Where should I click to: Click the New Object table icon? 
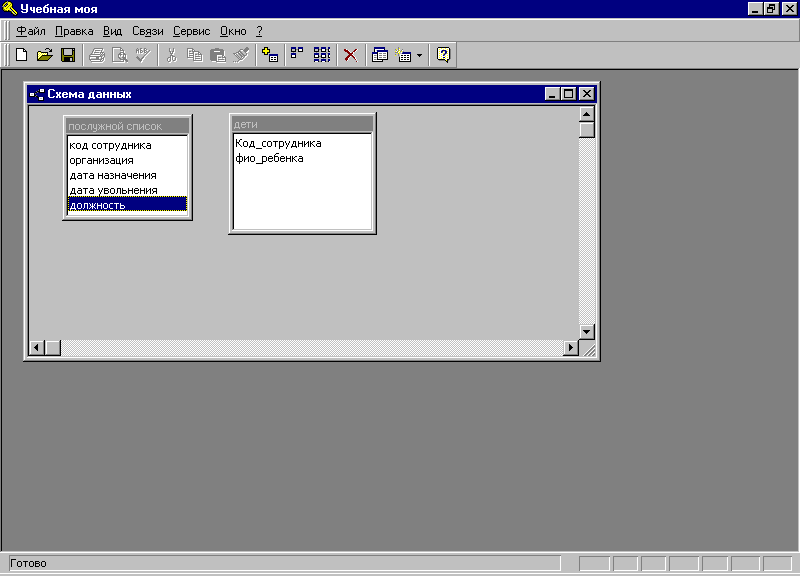[x=403, y=55]
